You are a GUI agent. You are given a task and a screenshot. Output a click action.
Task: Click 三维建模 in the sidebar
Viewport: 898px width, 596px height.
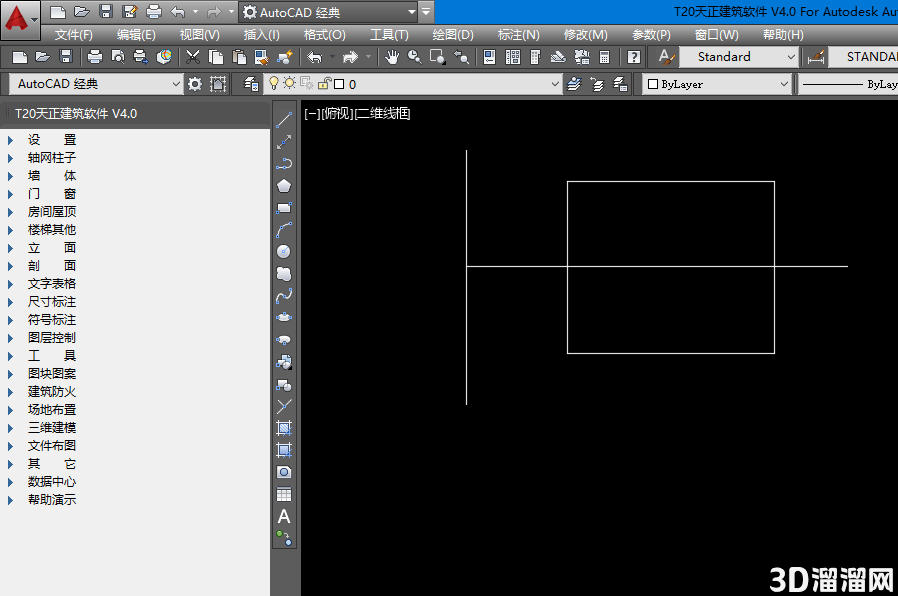coord(52,428)
